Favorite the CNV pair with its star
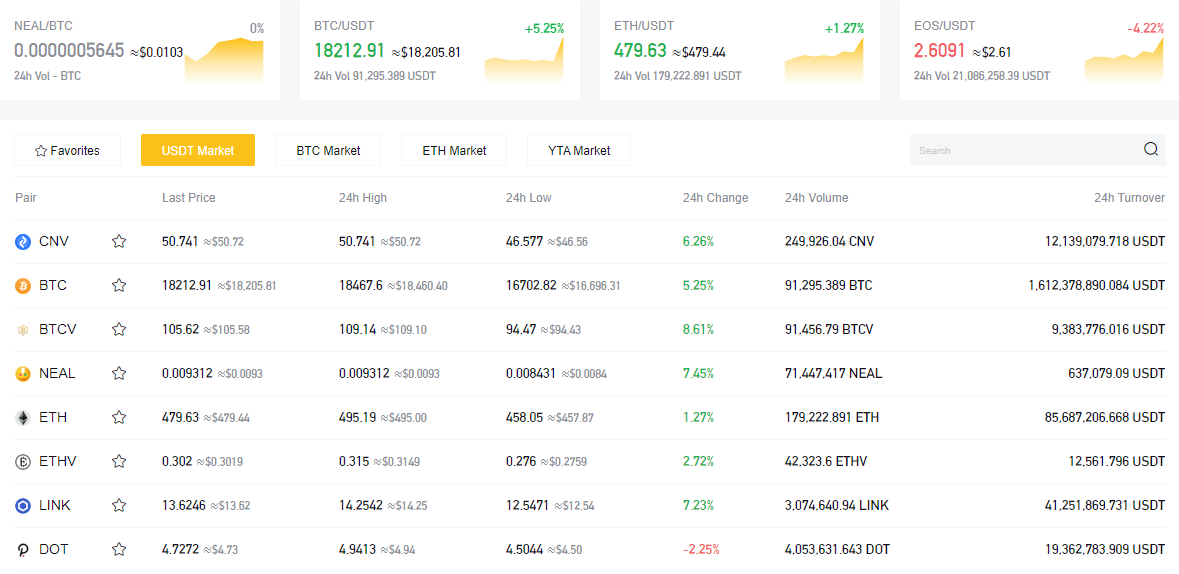The height and width of the screenshot is (574, 1179). [119, 241]
